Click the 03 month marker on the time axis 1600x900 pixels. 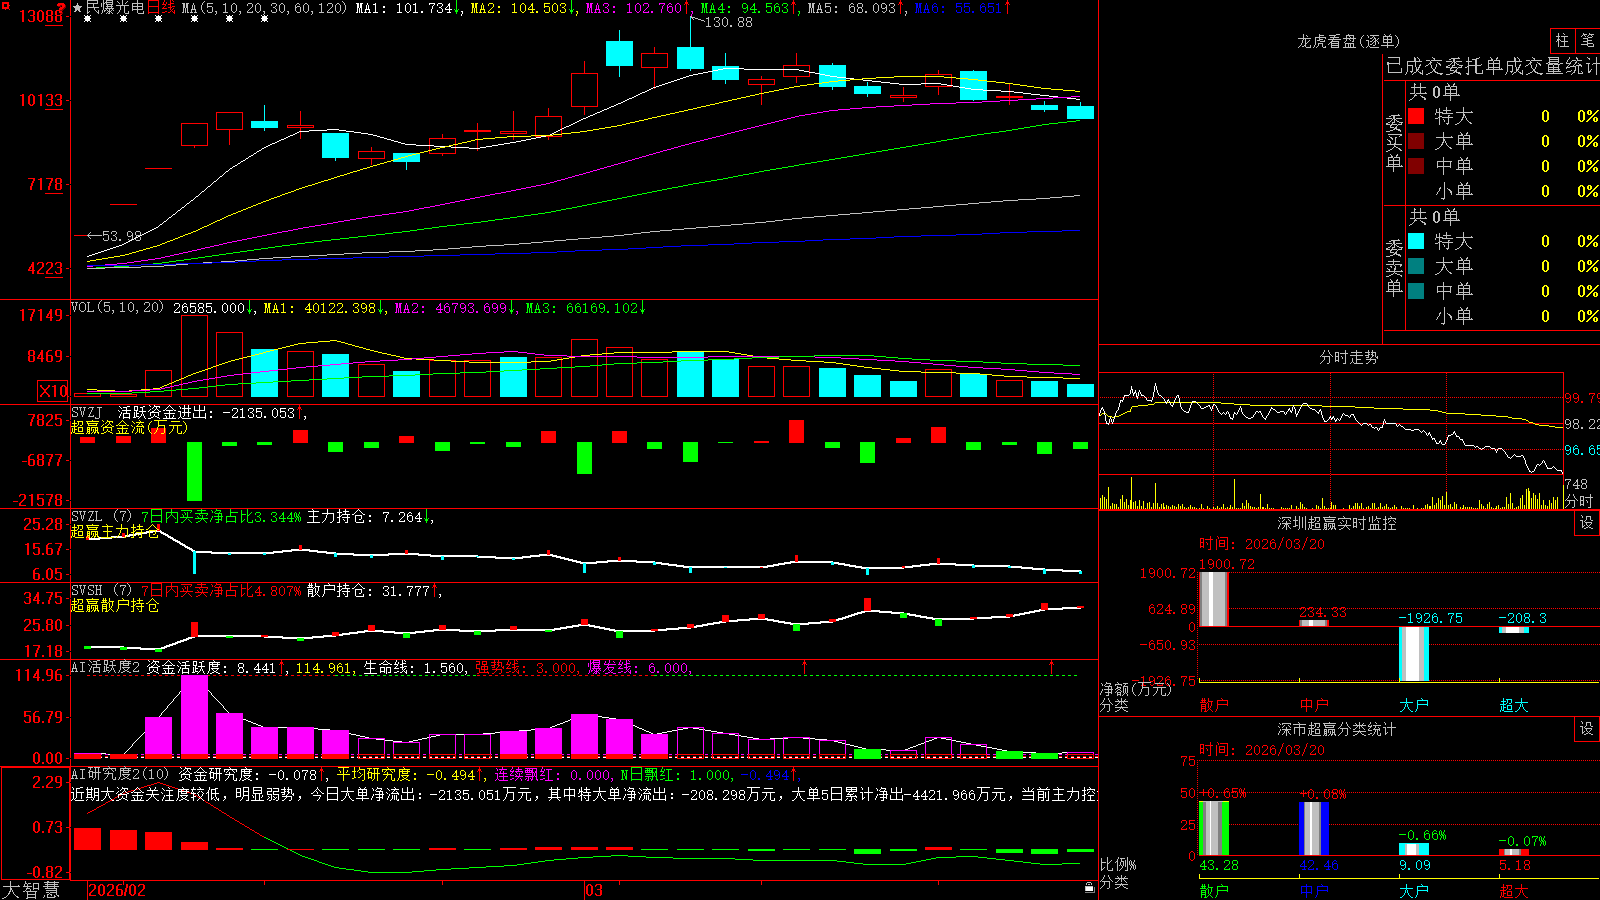click(x=594, y=890)
